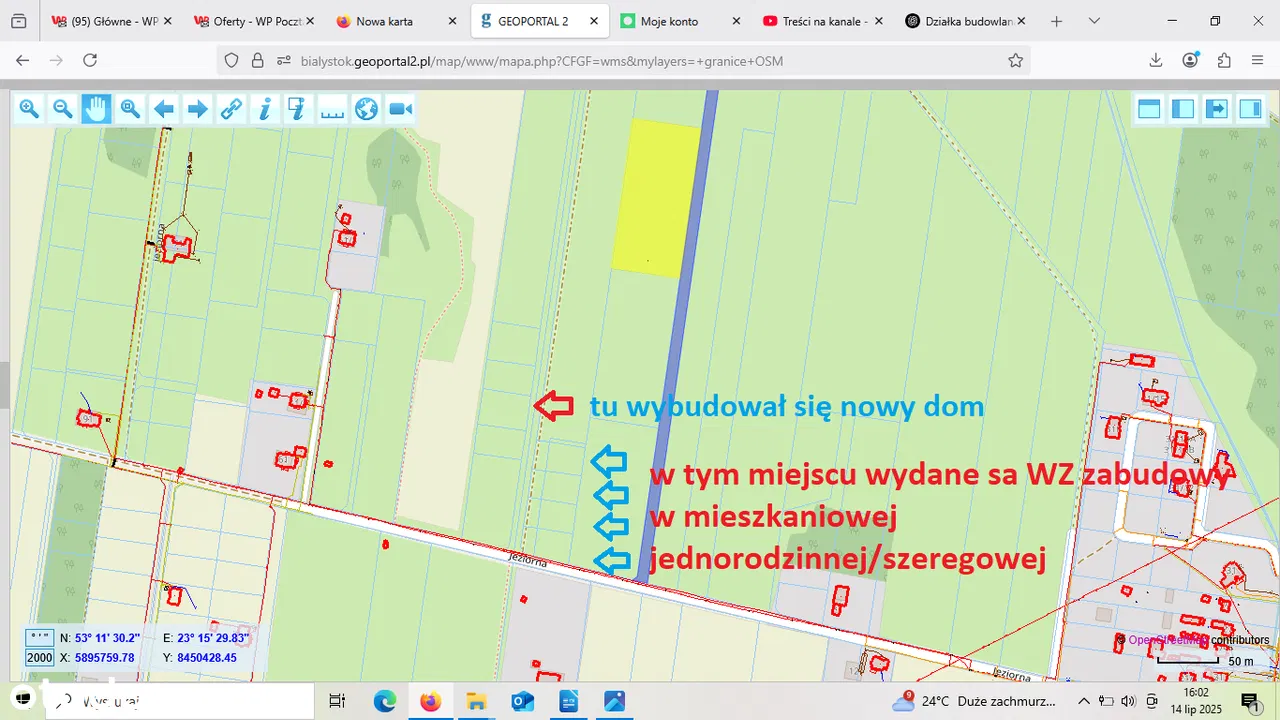
Task: Click the zoom in magnifier tool
Action: coord(29,109)
